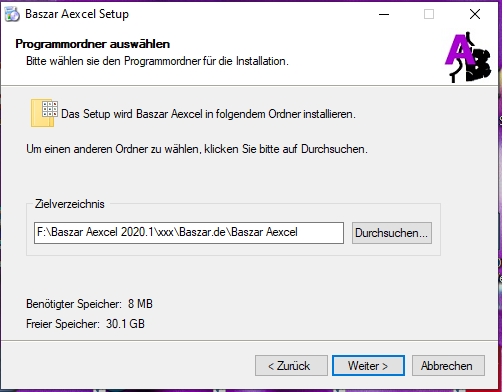502x392 pixels.
Task: Close the setup dialog with the X
Action: 475,14
